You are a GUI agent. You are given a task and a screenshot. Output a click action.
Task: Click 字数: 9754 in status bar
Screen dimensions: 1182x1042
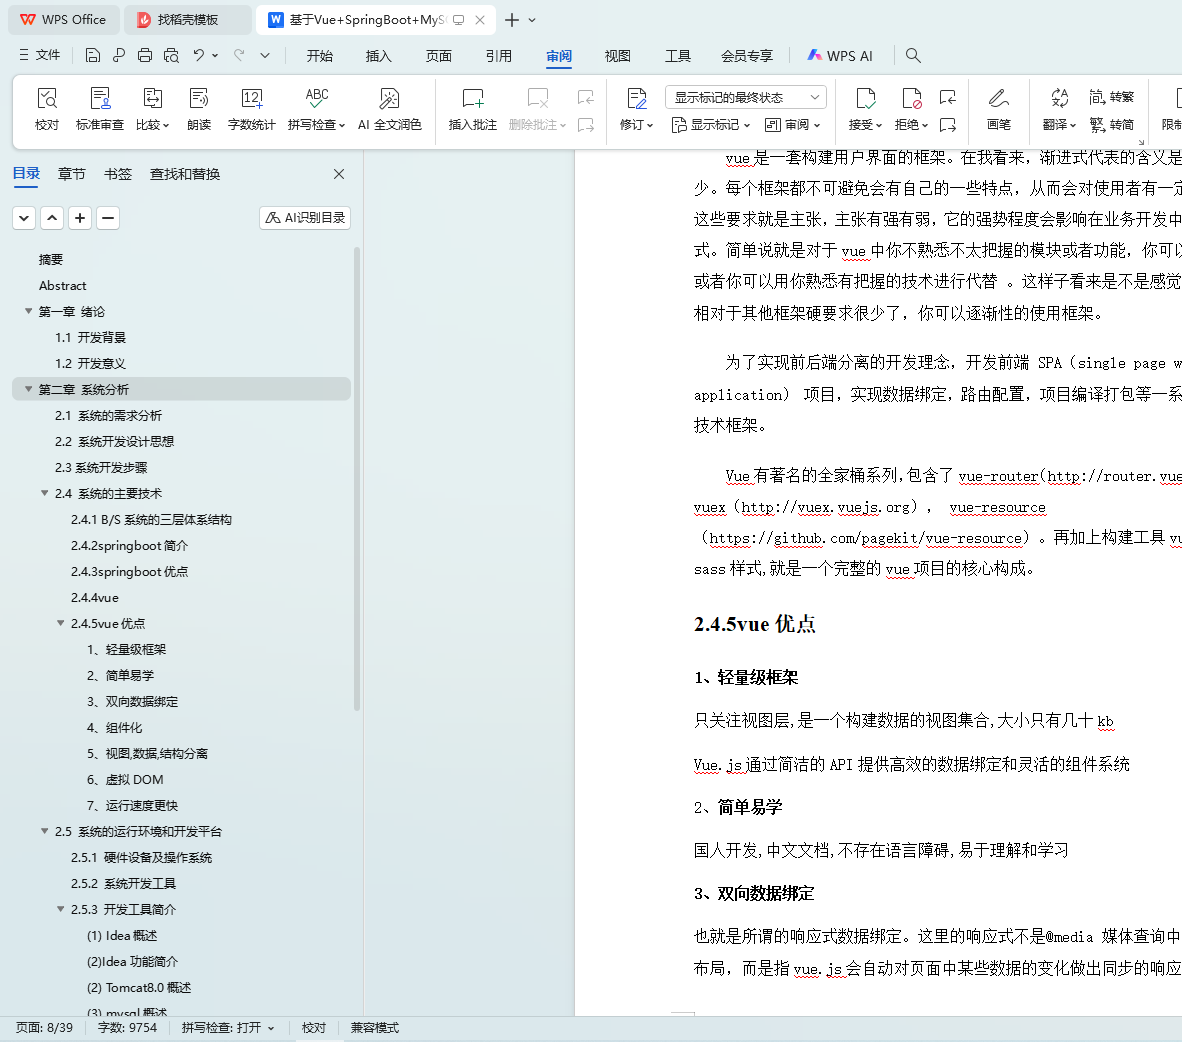click(x=127, y=1028)
